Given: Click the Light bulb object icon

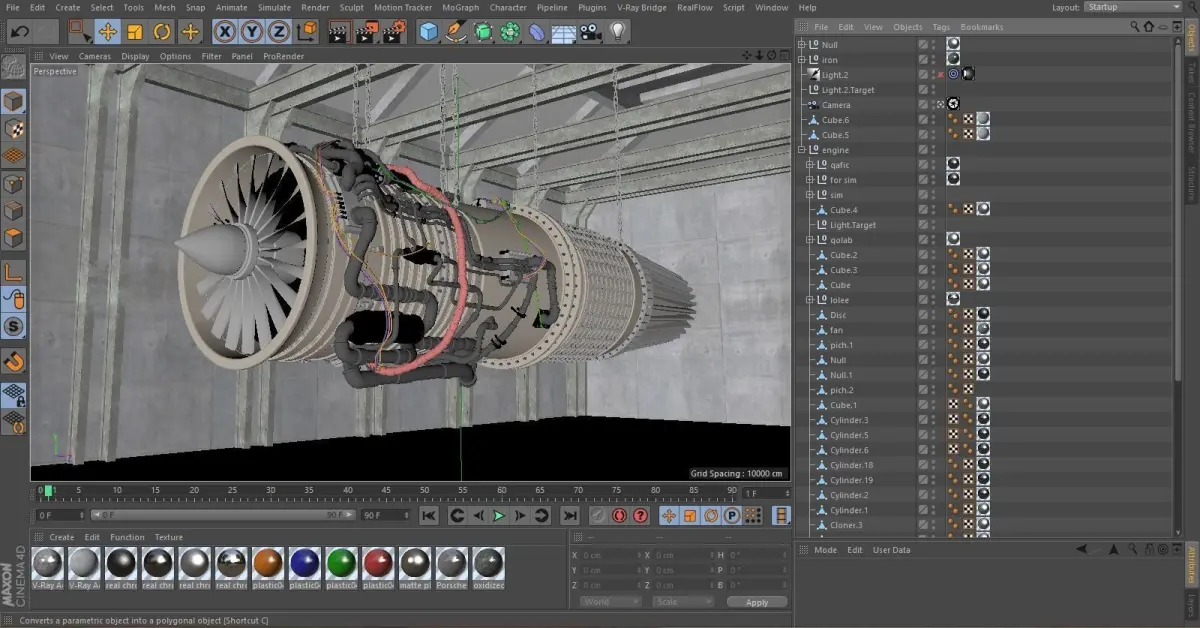Looking at the screenshot, I should pos(618,32).
